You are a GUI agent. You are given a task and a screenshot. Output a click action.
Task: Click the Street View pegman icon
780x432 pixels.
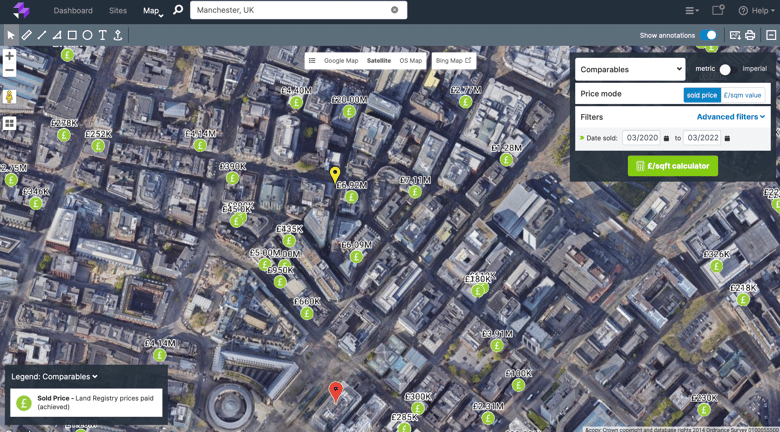tap(9, 97)
